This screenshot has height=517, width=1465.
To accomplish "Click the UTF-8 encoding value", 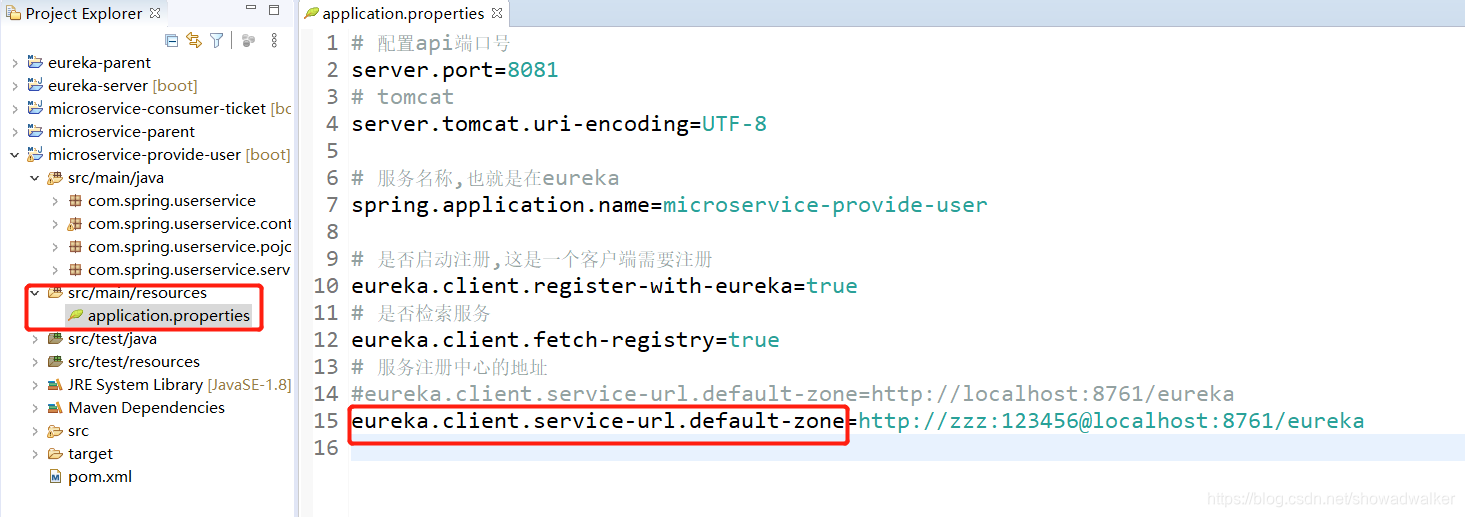I will click(734, 124).
